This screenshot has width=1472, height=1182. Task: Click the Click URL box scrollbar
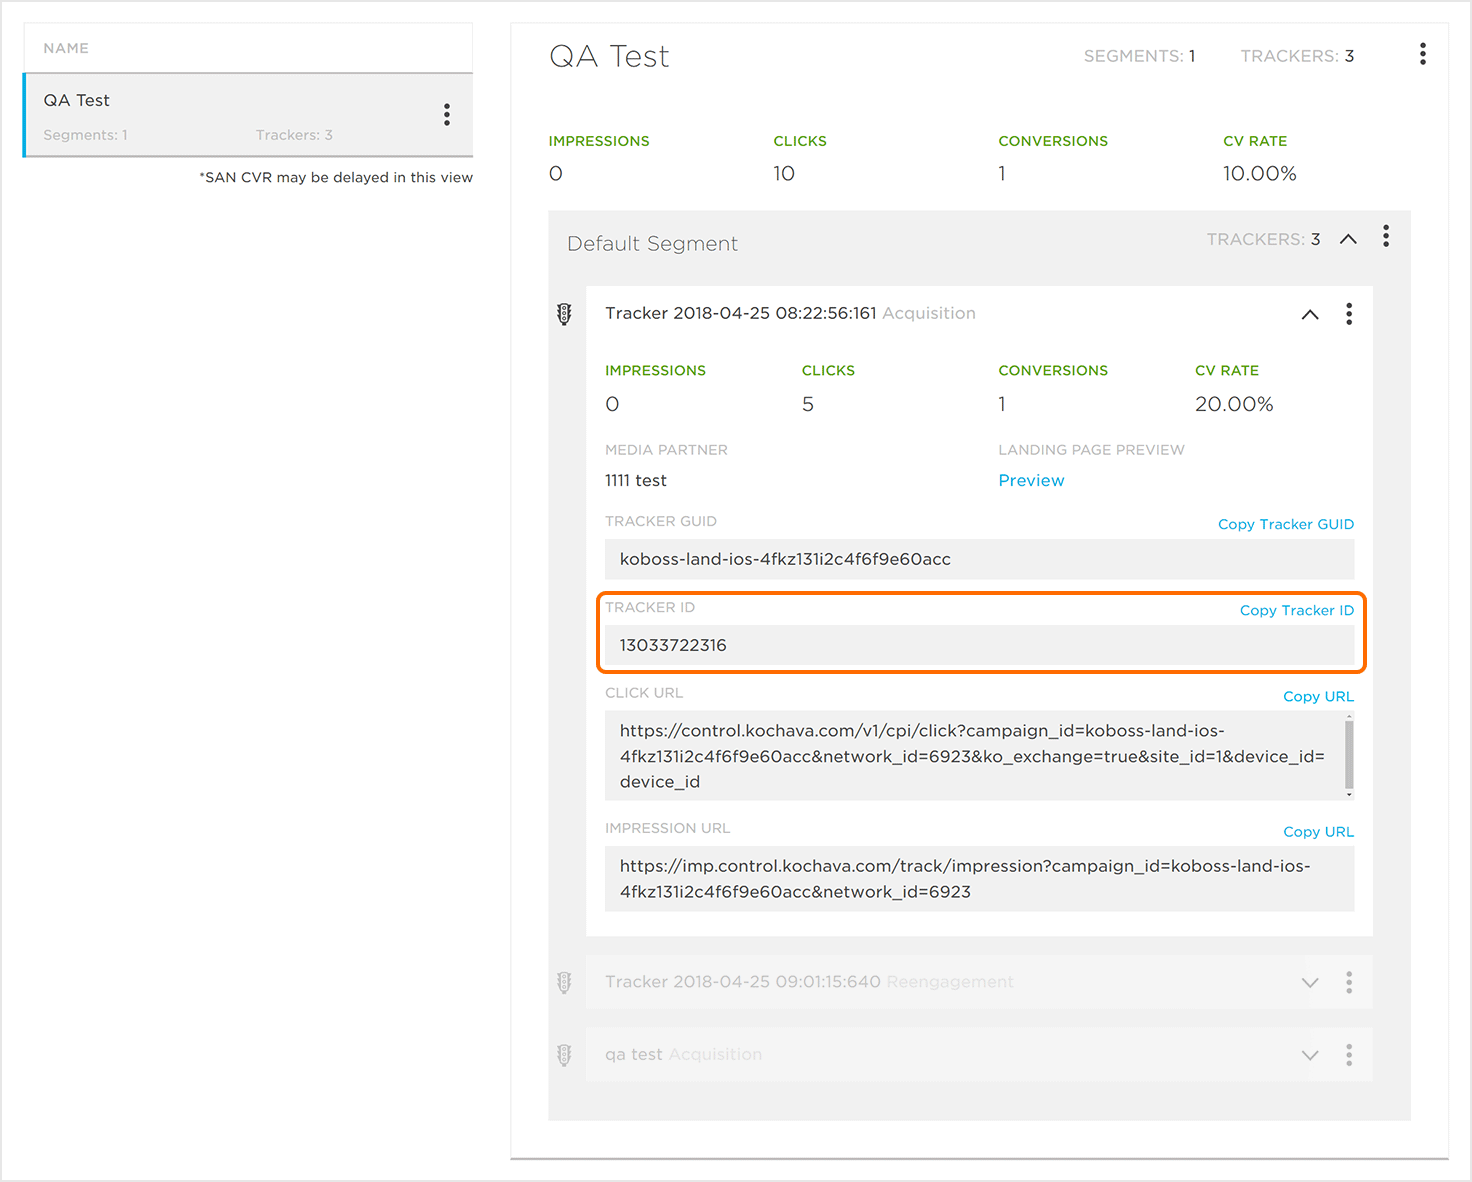(1349, 756)
